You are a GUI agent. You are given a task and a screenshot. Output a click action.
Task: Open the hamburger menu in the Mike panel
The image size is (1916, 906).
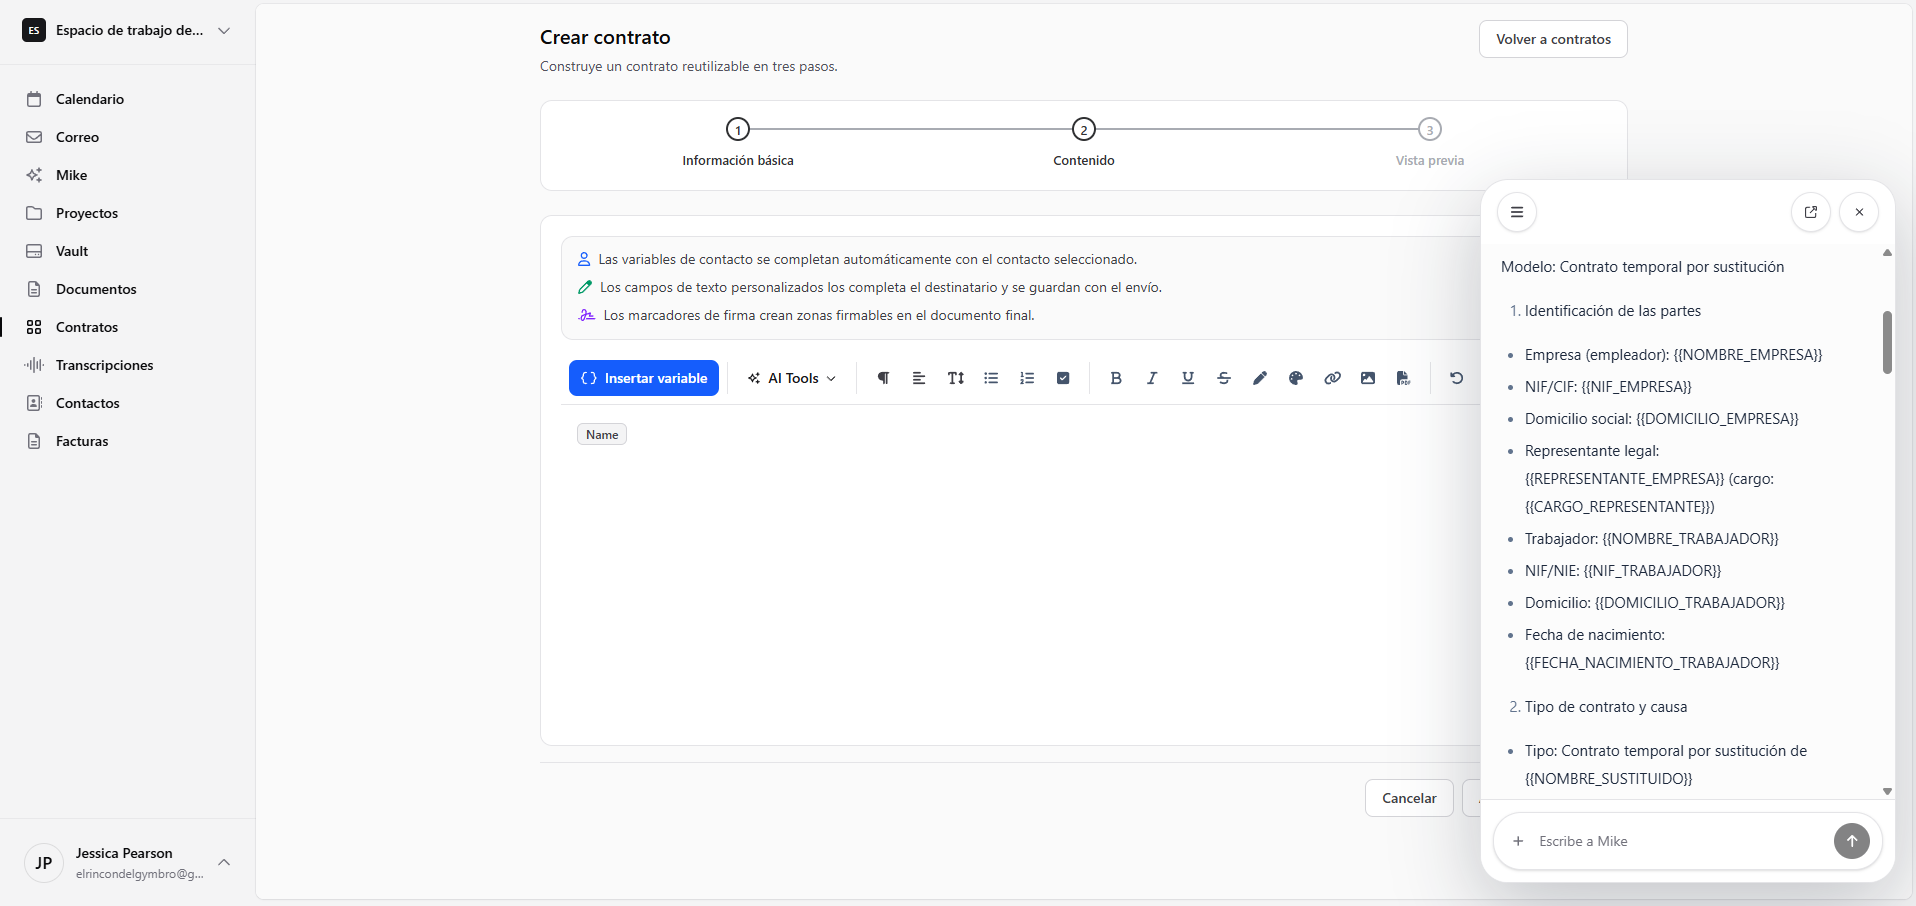(1517, 212)
